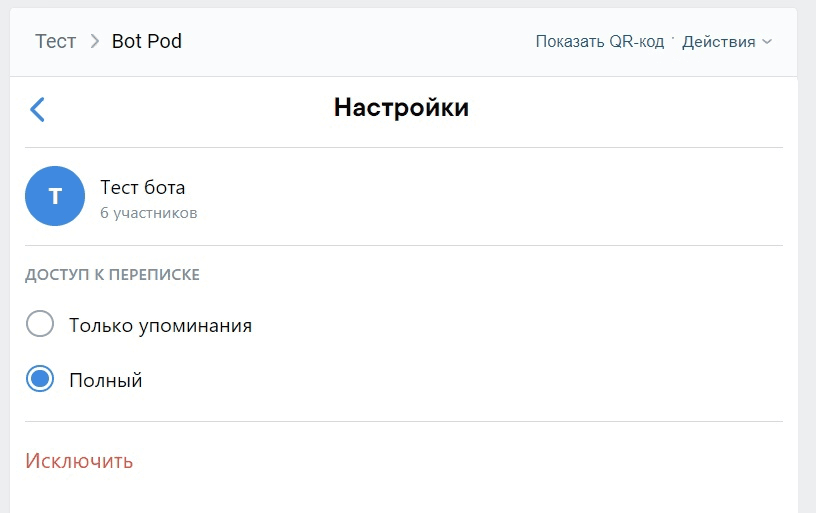
Task: Open Bot Pod breadcrumb item
Action: click(x=147, y=42)
